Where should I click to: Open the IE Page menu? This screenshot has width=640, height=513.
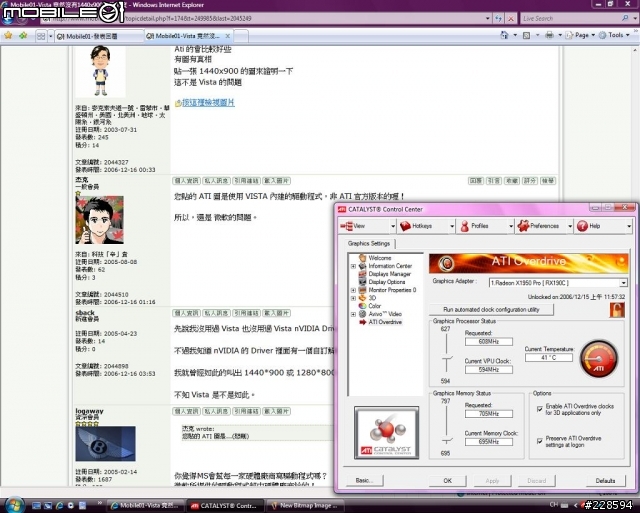pos(579,36)
